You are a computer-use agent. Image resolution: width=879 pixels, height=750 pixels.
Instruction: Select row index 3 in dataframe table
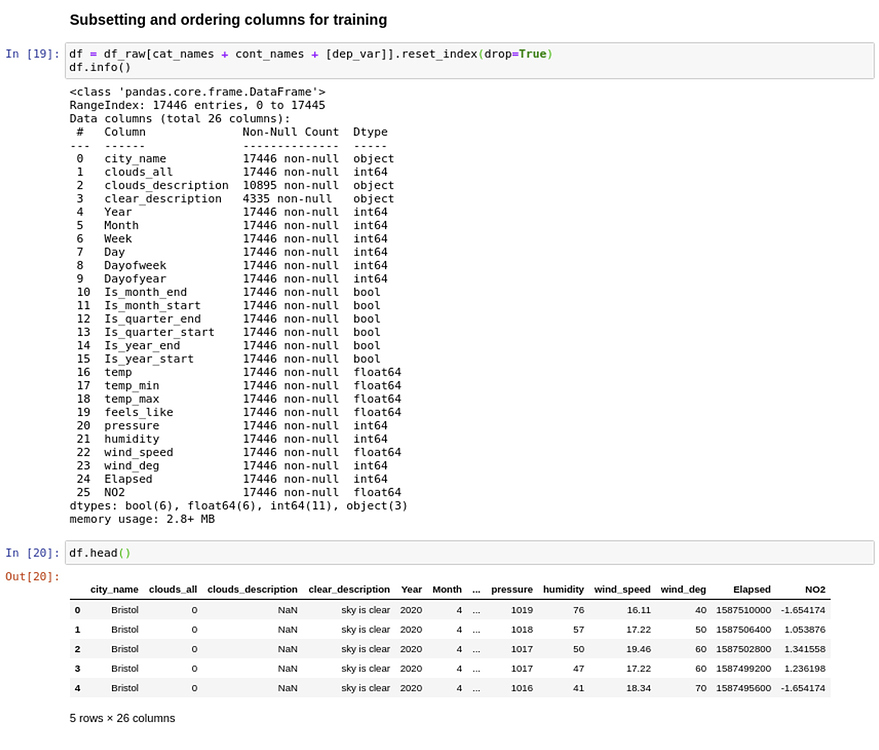(77, 668)
